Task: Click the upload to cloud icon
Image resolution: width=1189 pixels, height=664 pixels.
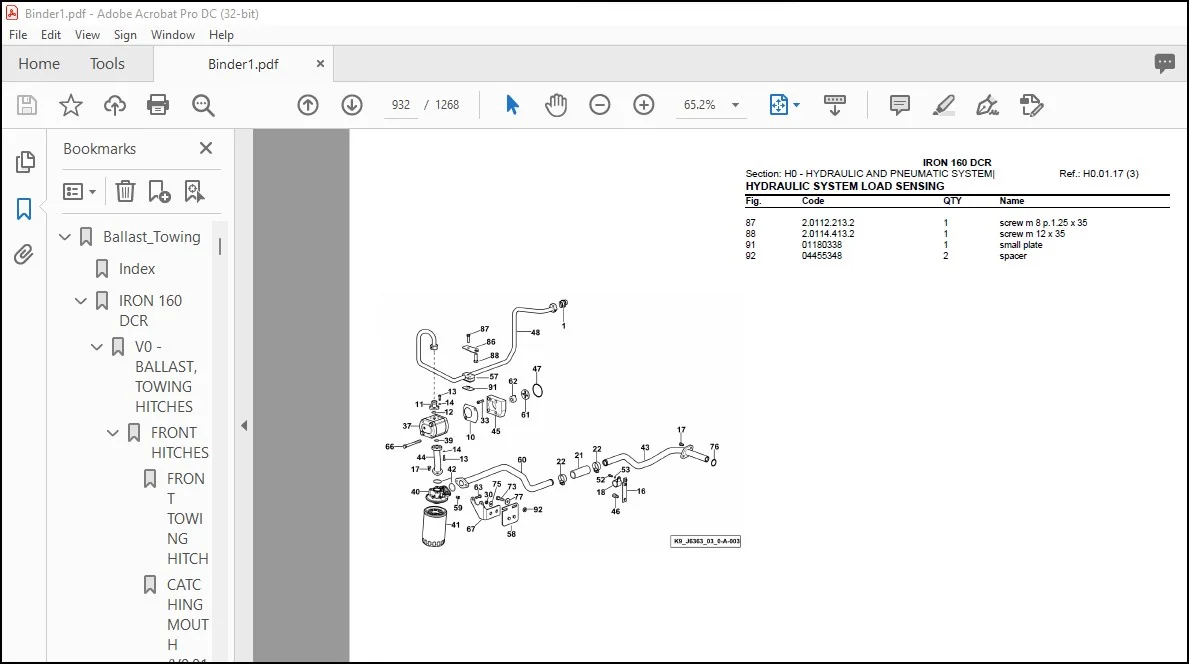Action: (115, 105)
